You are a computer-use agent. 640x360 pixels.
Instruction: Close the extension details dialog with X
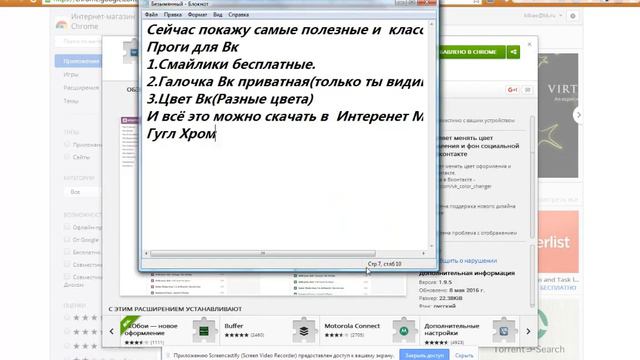coord(529,44)
